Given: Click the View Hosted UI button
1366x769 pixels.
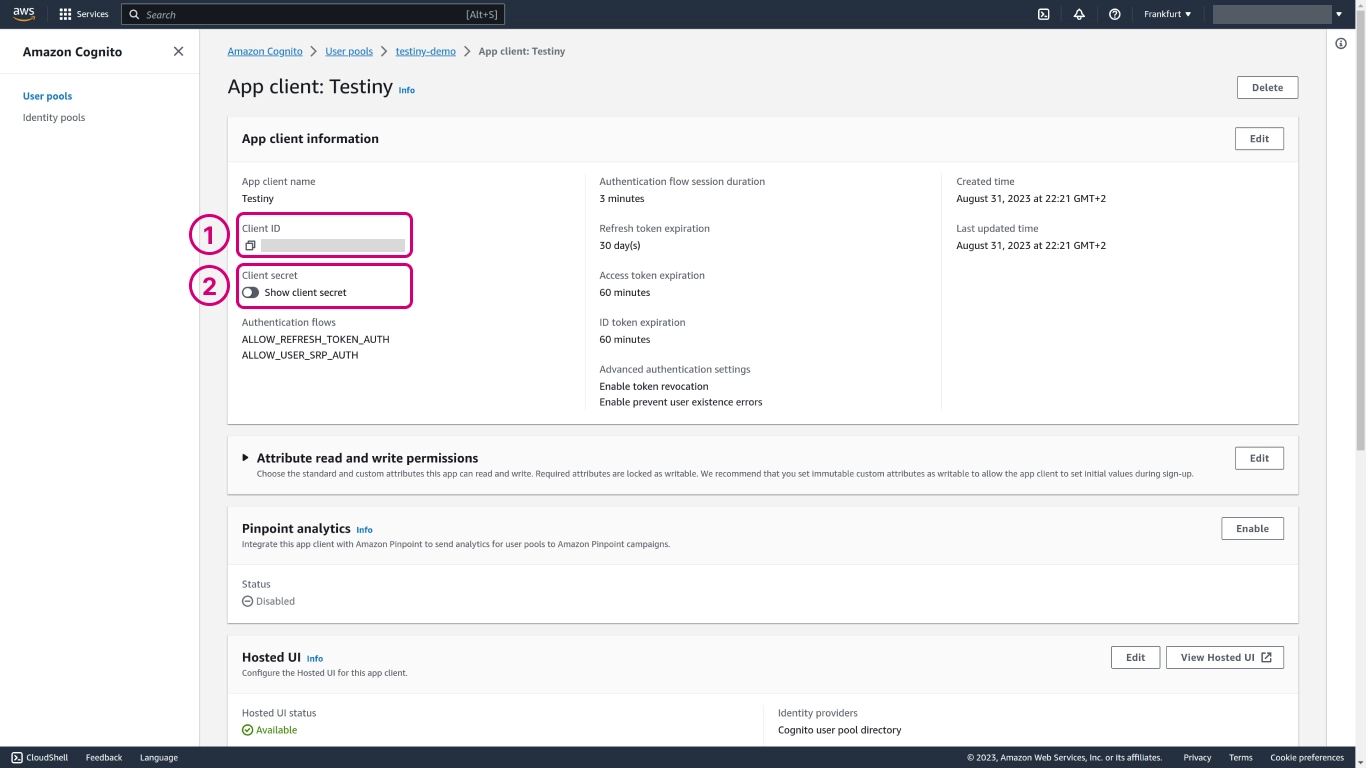Looking at the screenshot, I should tap(1224, 658).
